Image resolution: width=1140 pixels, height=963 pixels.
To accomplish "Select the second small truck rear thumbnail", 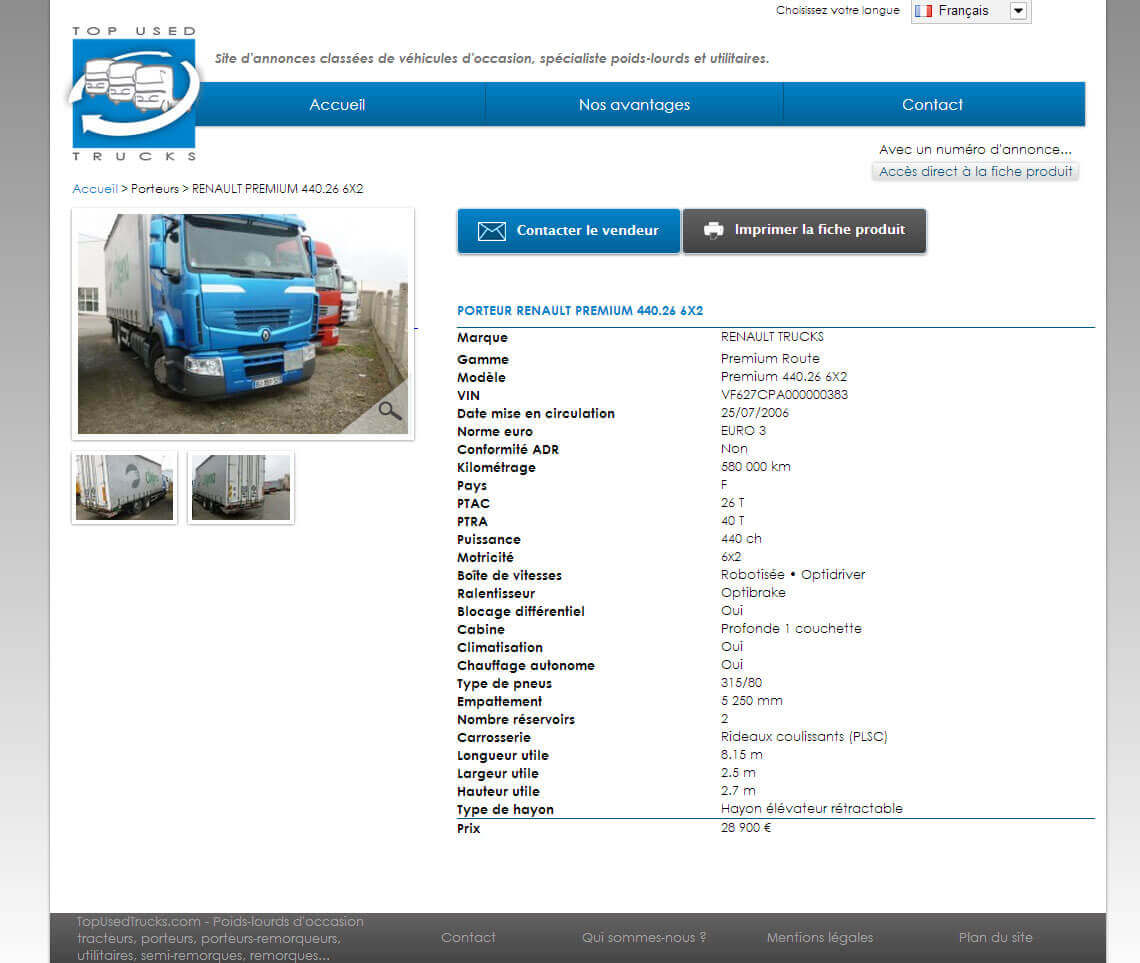I will 241,488.
